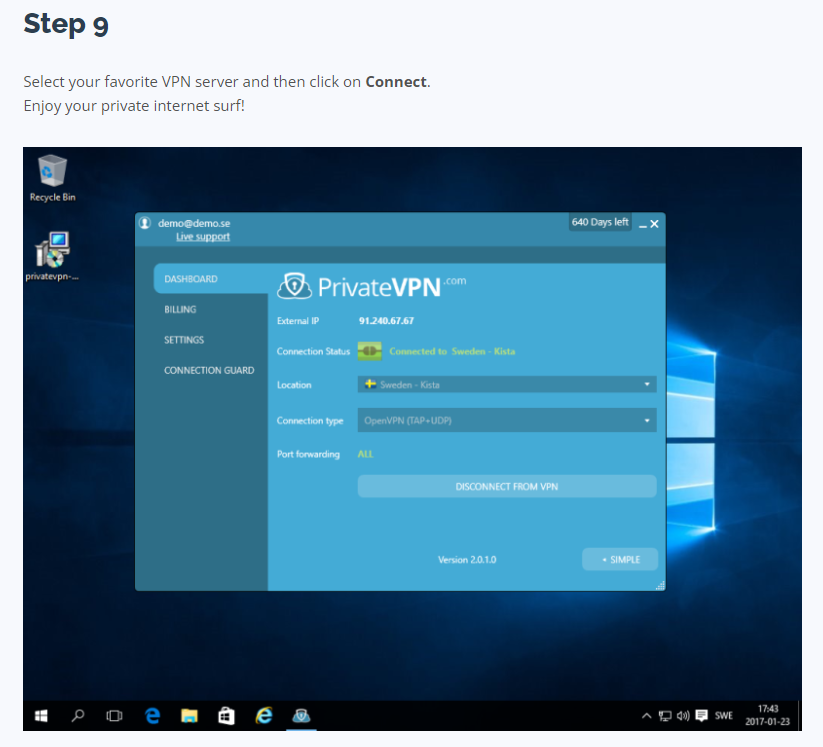Click DISCONNECT FROM VPN button
Screen dimensions: 823x747
pyautogui.click(x=507, y=486)
